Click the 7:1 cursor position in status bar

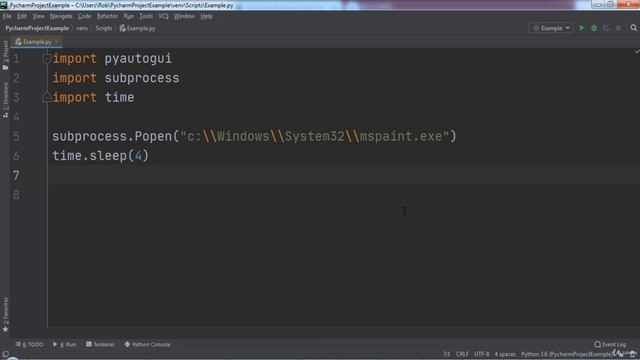click(447, 354)
